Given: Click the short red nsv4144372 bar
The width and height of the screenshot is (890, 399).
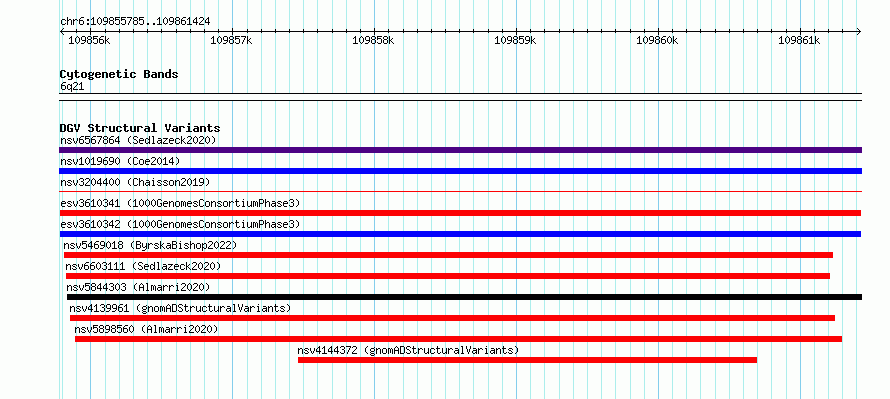Looking at the screenshot, I should pyautogui.click(x=527, y=360).
